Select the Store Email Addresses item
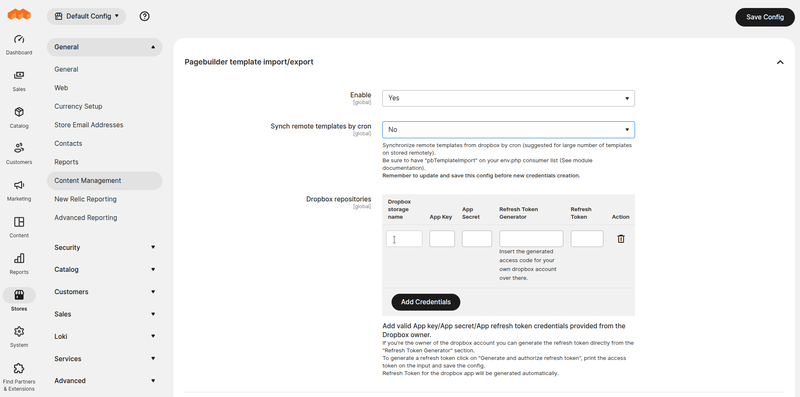 click(89, 125)
